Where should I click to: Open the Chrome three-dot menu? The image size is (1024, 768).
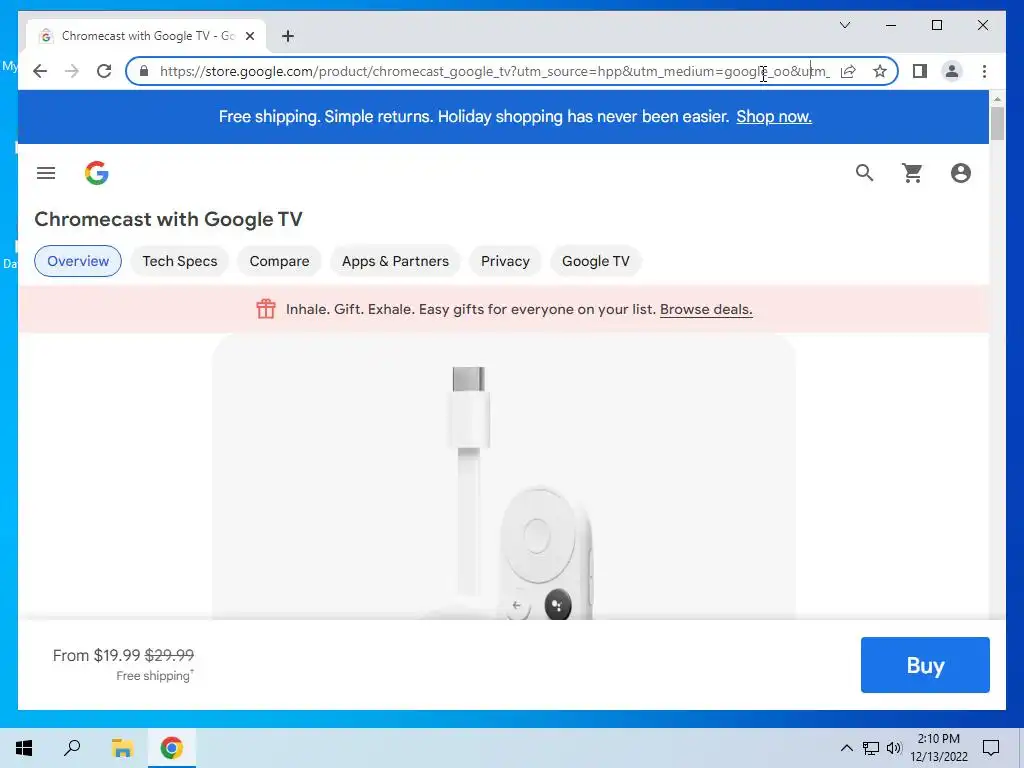[984, 71]
